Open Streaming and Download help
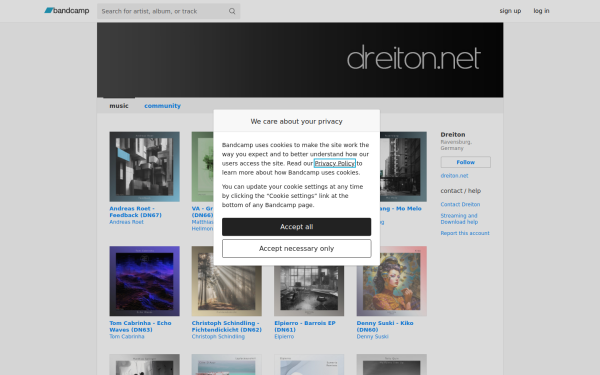Viewport: 600px width, 375px height. pyautogui.click(x=459, y=219)
